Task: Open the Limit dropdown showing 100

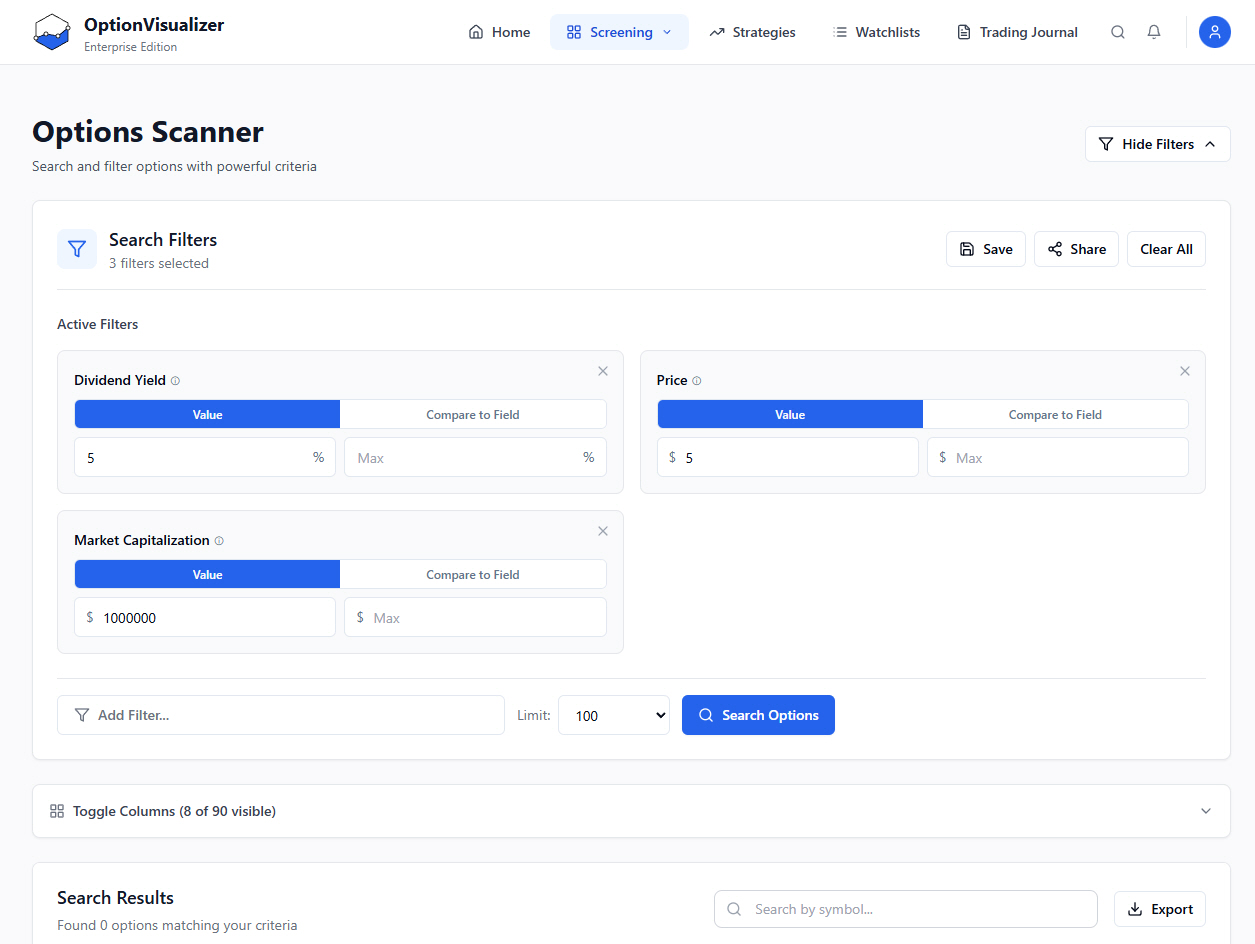Action: 614,715
